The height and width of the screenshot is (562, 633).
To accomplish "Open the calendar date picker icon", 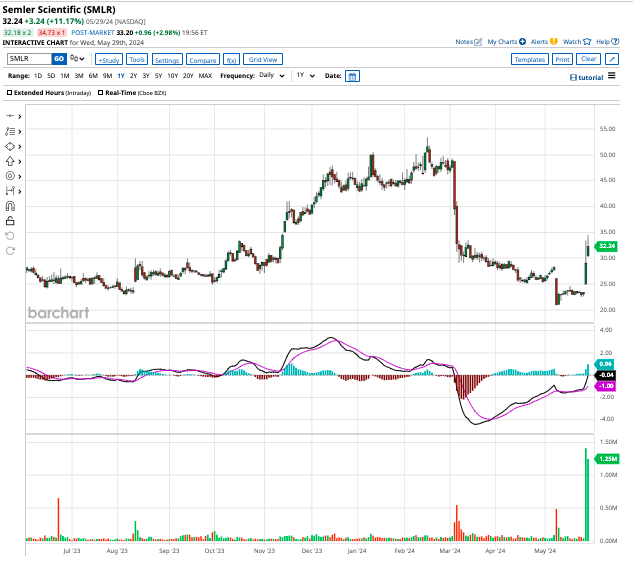I will (352, 76).
